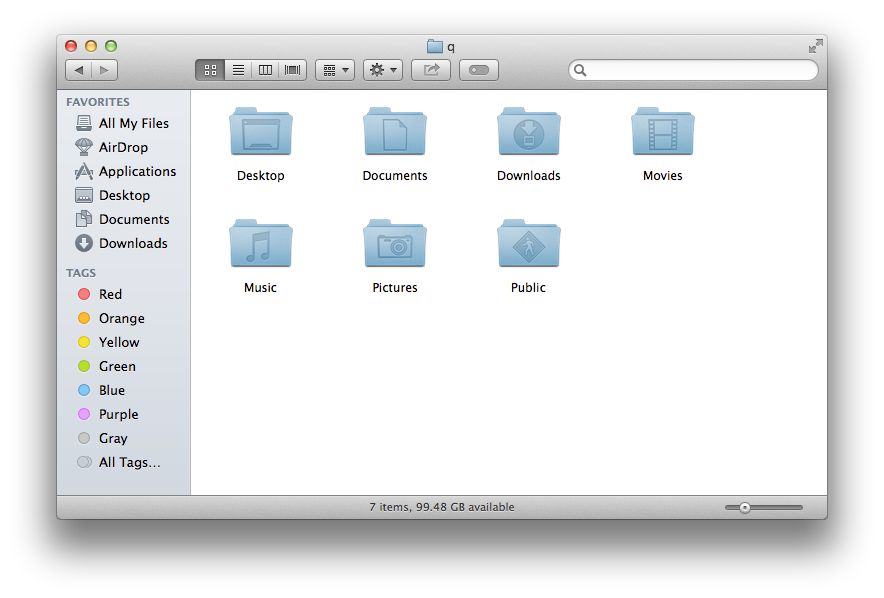Select the Movies folder icon
This screenshot has width=884, height=598.
click(663, 132)
